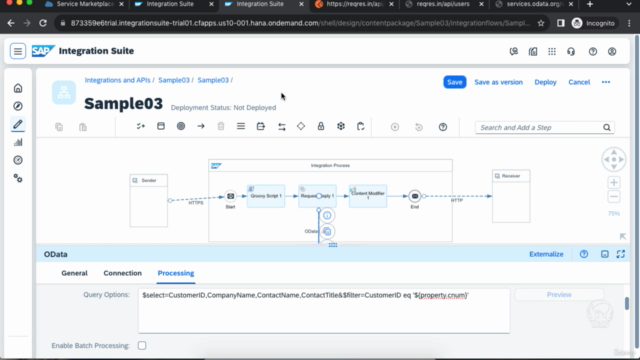Open Inspect gauge icon in sidebar
The width and height of the screenshot is (640, 360).
[x=18, y=160]
